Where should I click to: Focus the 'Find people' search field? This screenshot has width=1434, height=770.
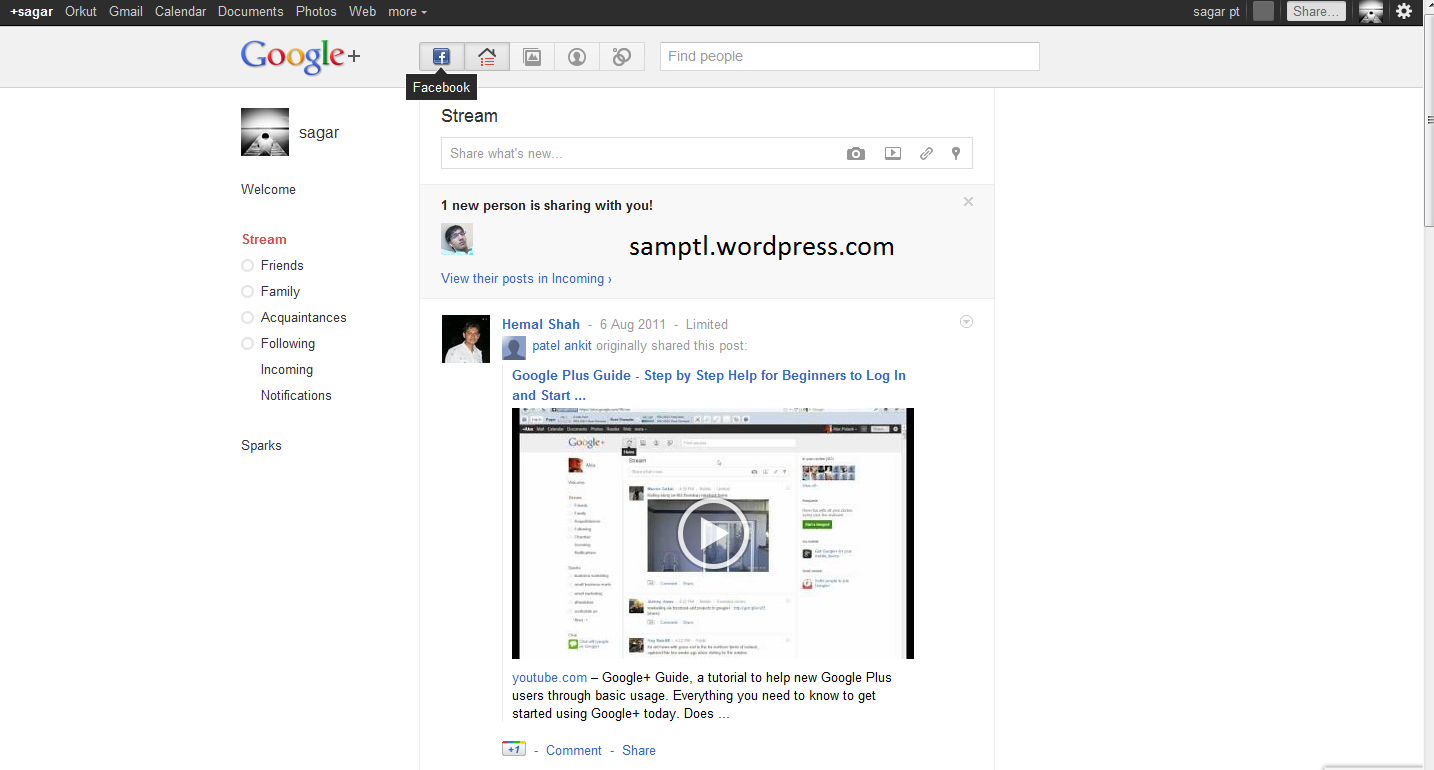click(x=850, y=57)
